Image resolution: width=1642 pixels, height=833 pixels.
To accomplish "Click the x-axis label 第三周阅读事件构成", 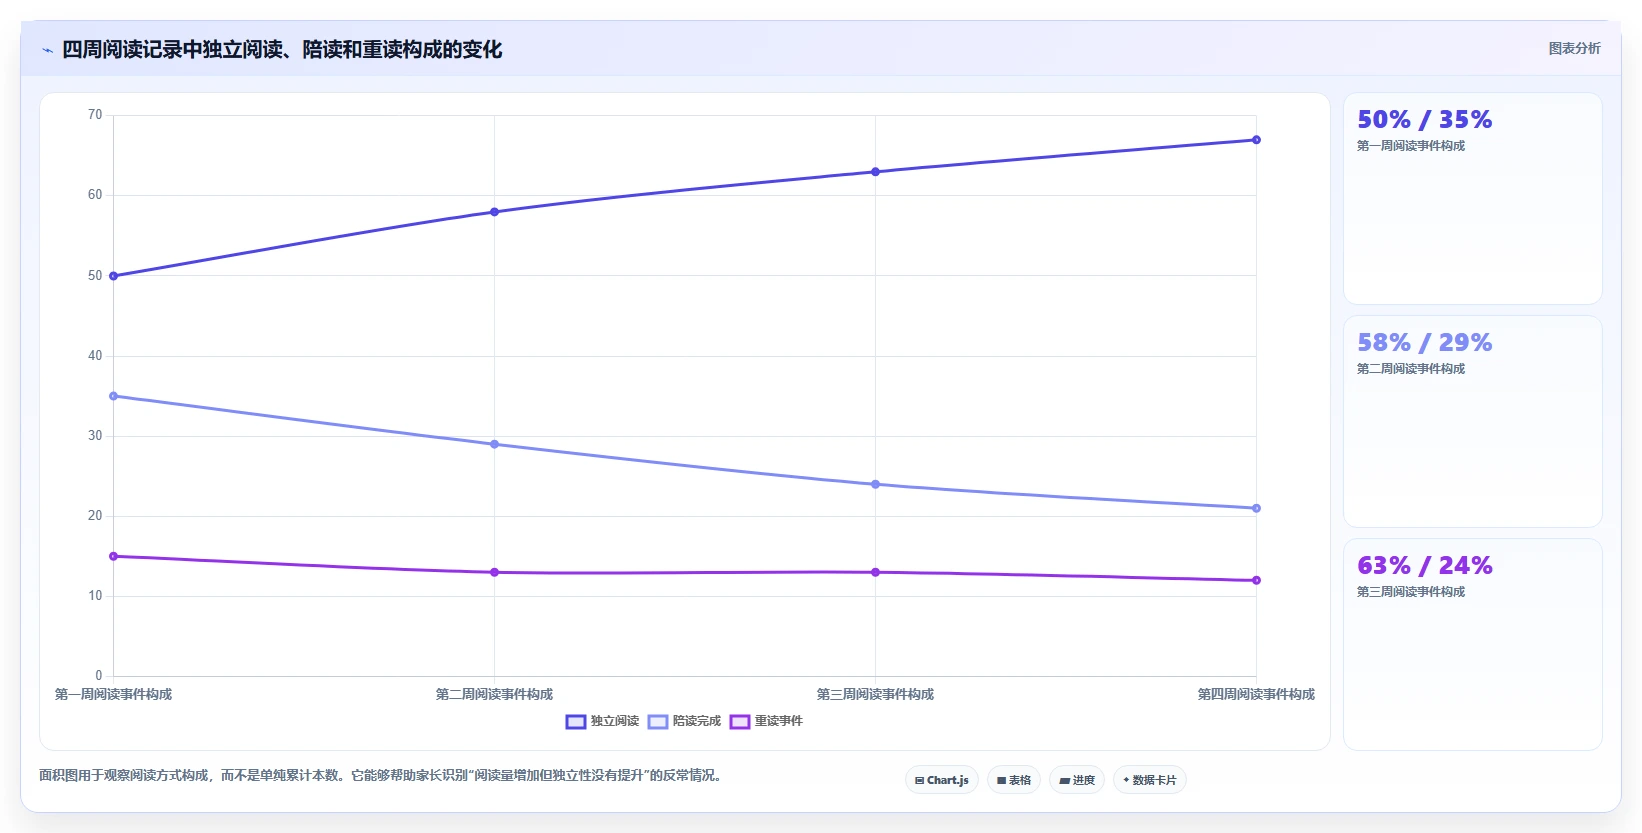I will pos(875,694).
